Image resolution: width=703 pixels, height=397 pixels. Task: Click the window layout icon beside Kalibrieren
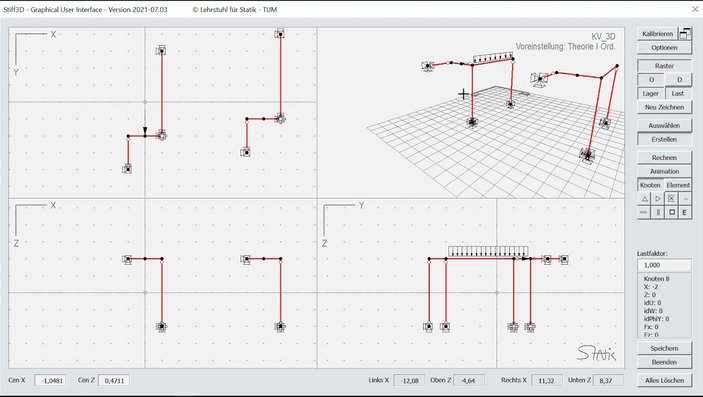coord(685,33)
